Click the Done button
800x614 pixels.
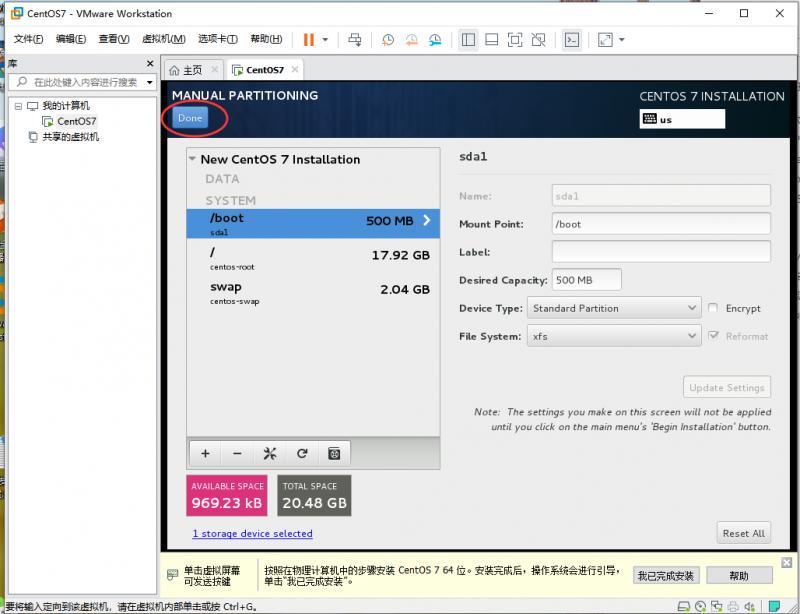[190, 118]
